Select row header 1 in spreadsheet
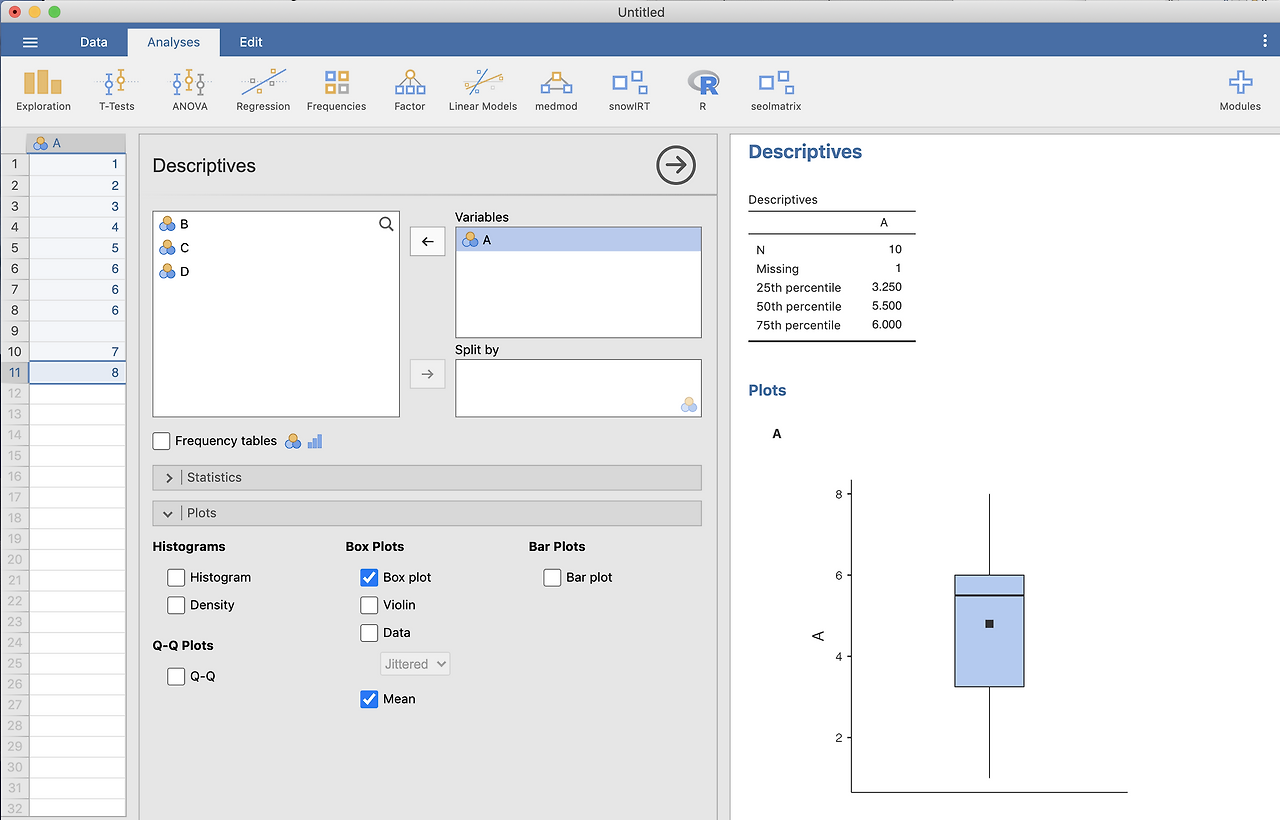 (x=15, y=164)
